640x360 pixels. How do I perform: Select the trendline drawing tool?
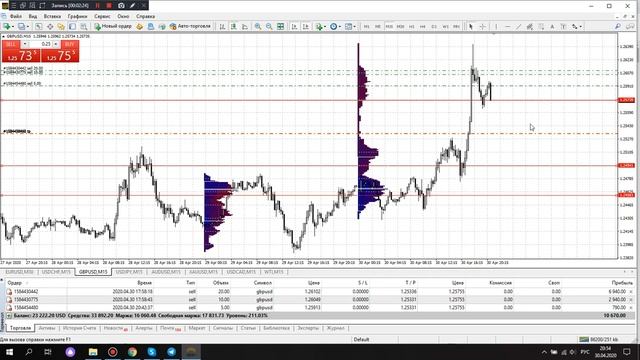pyautogui.click(x=518, y=26)
